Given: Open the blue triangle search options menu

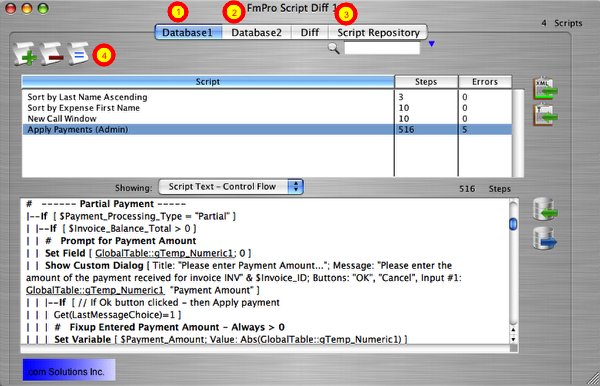Looking at the screenshot, I should click(x=432, y=44).
